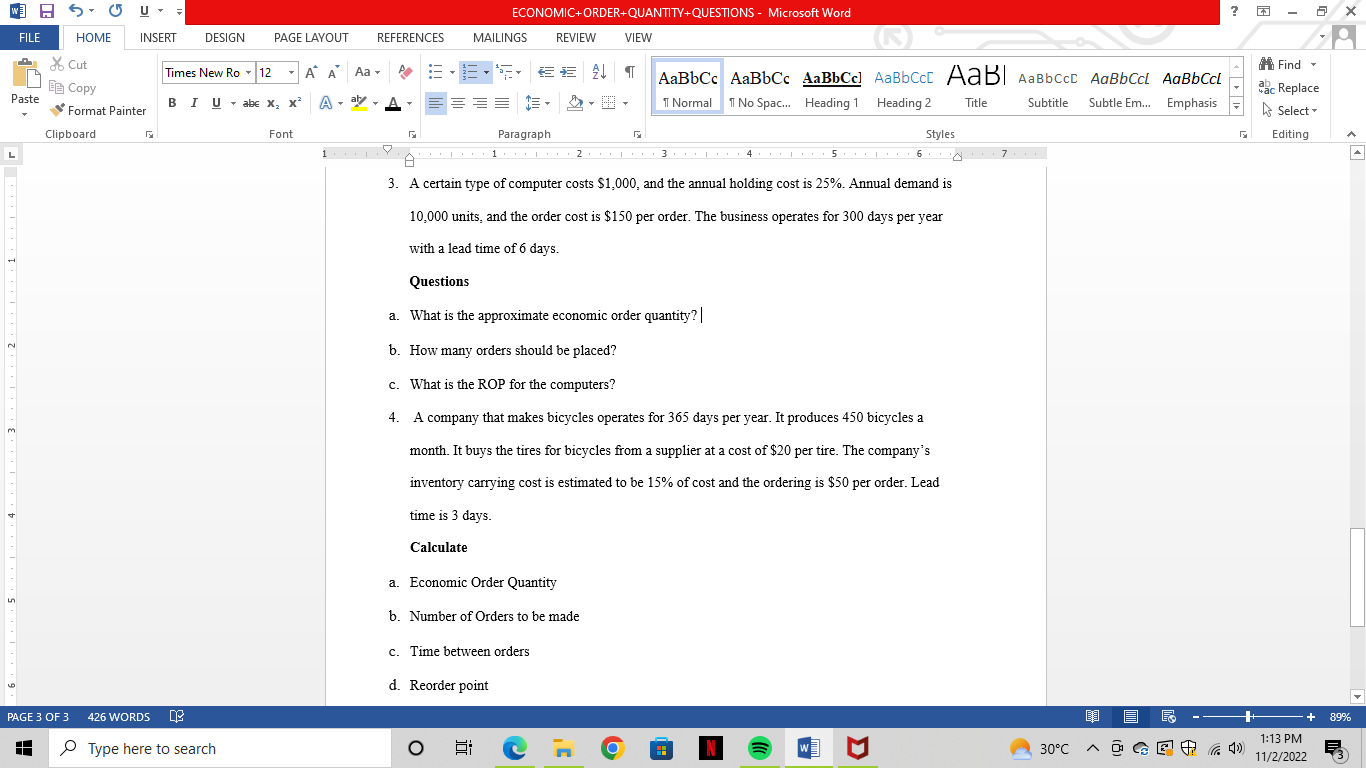1366x768 pixels.
Task: Select the text highlight color tool
Action: pos(357,102)
